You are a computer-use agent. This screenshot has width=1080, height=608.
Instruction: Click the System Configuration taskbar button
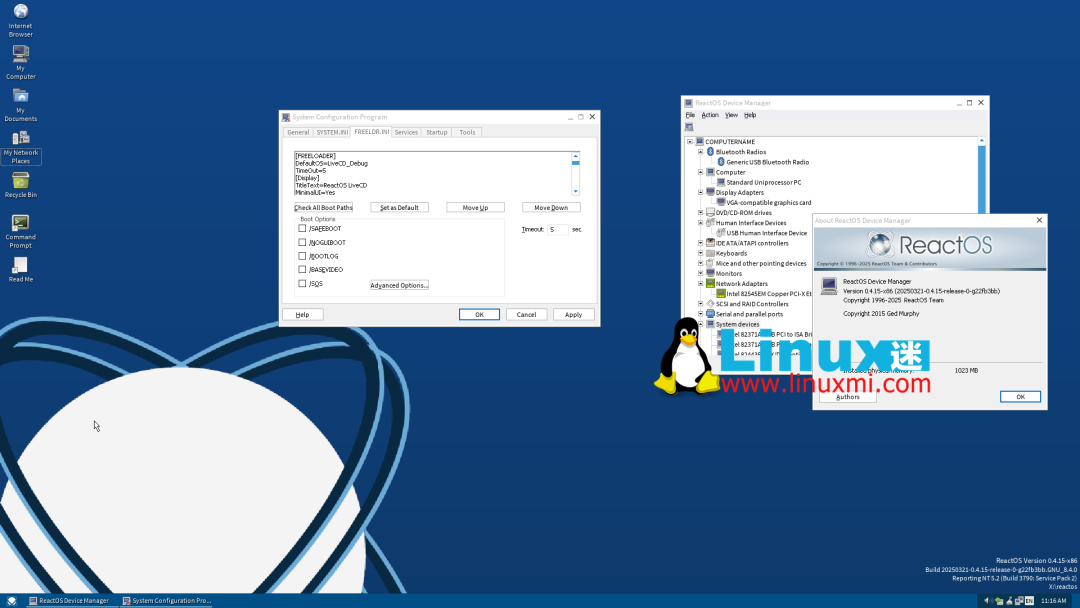click(167, 600)
